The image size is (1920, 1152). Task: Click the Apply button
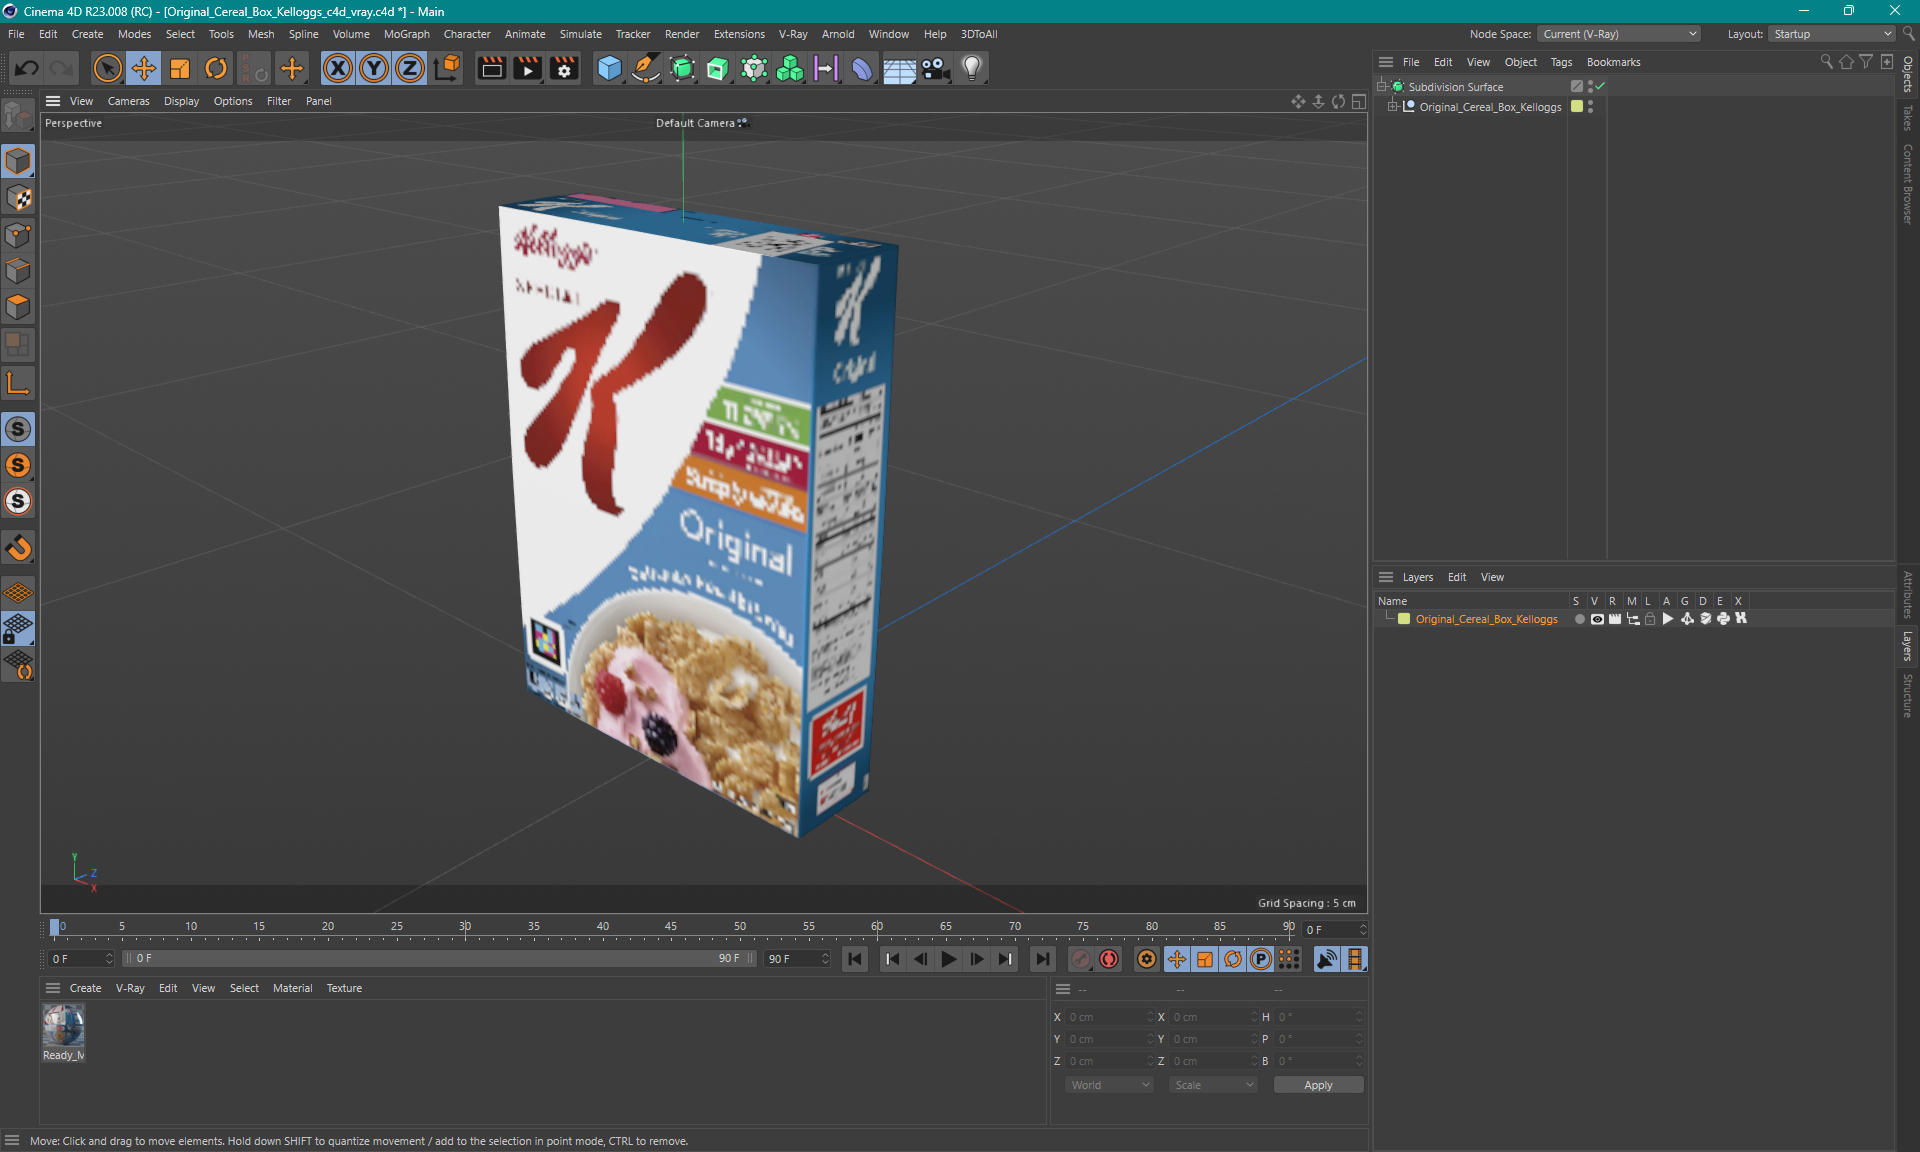[1318, 1085]
